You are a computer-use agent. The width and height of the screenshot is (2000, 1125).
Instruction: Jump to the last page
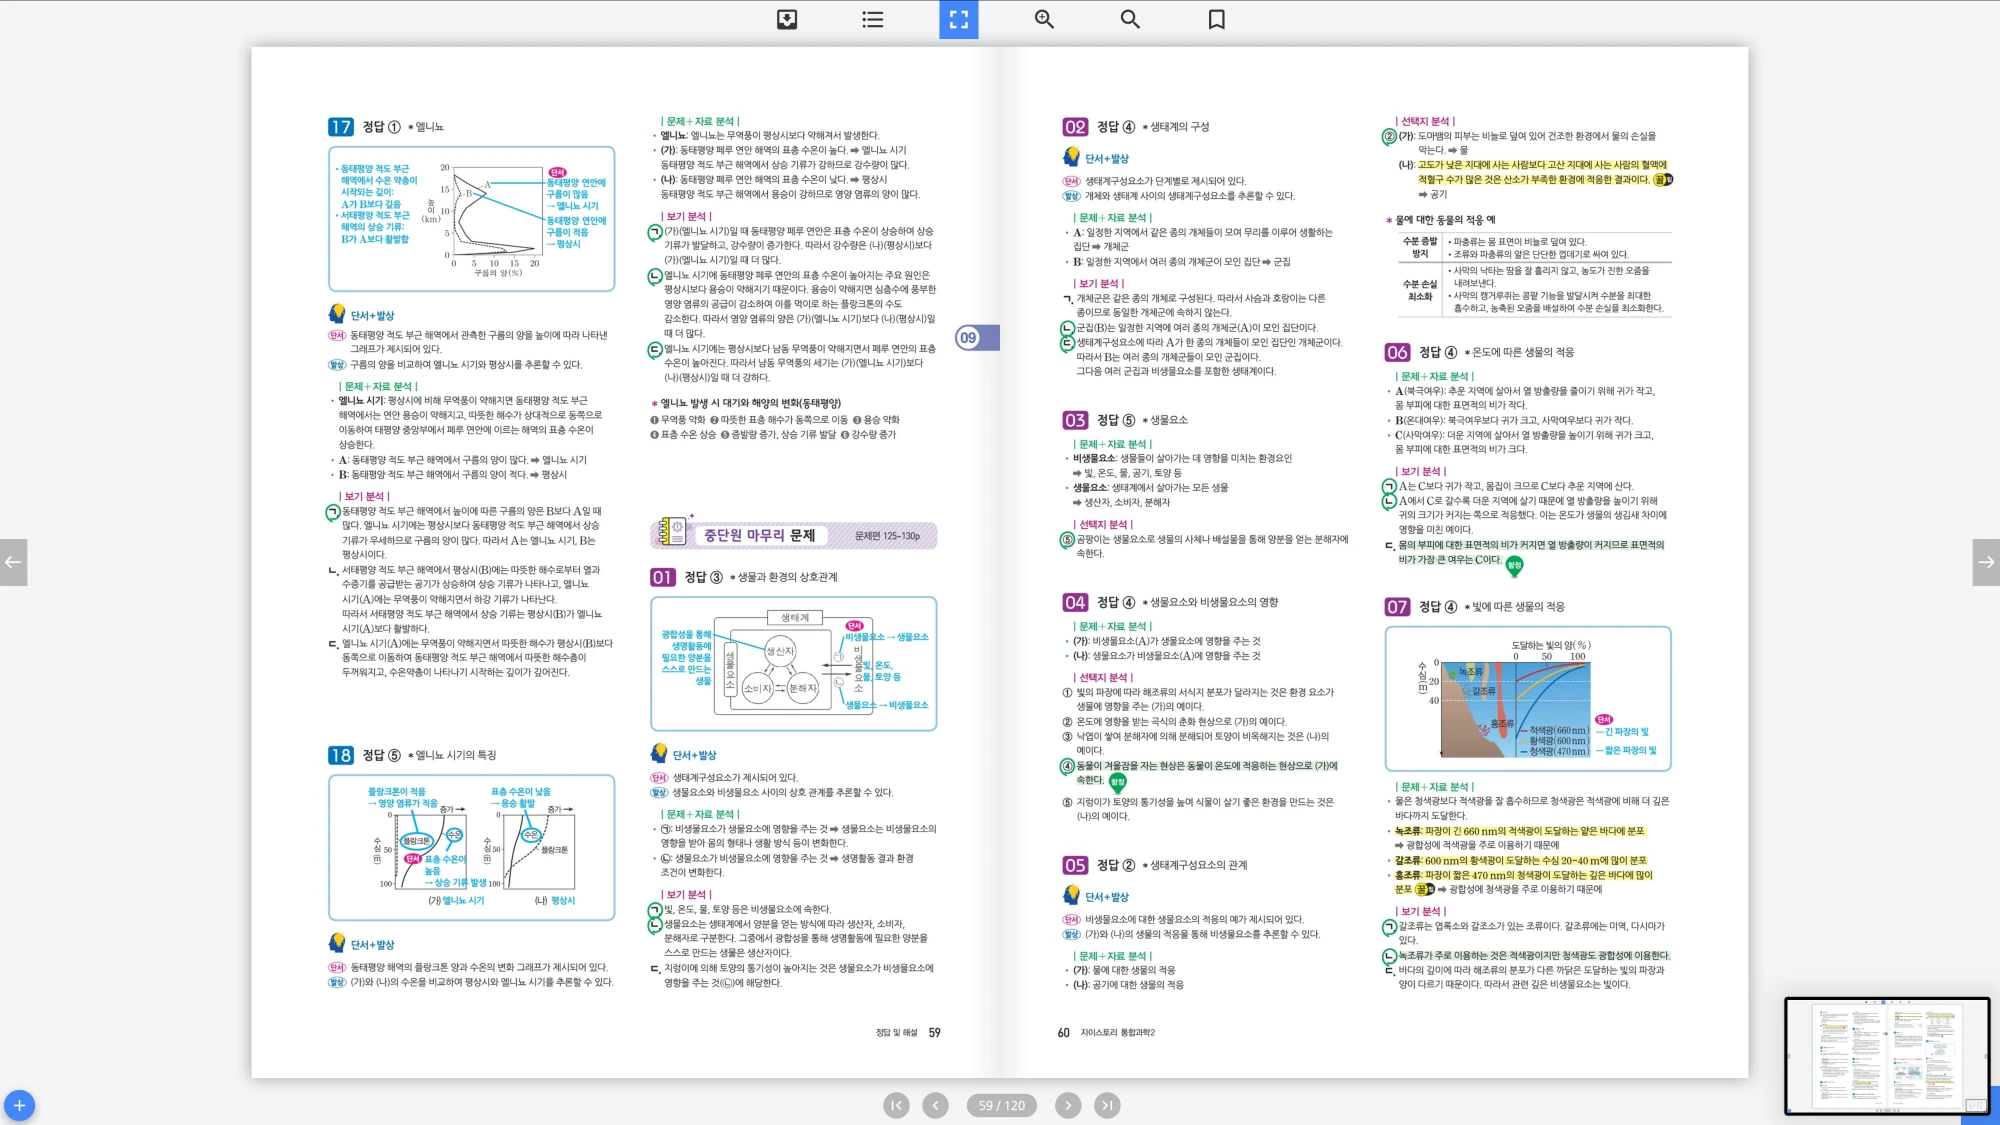(x=1106, y=1105)
